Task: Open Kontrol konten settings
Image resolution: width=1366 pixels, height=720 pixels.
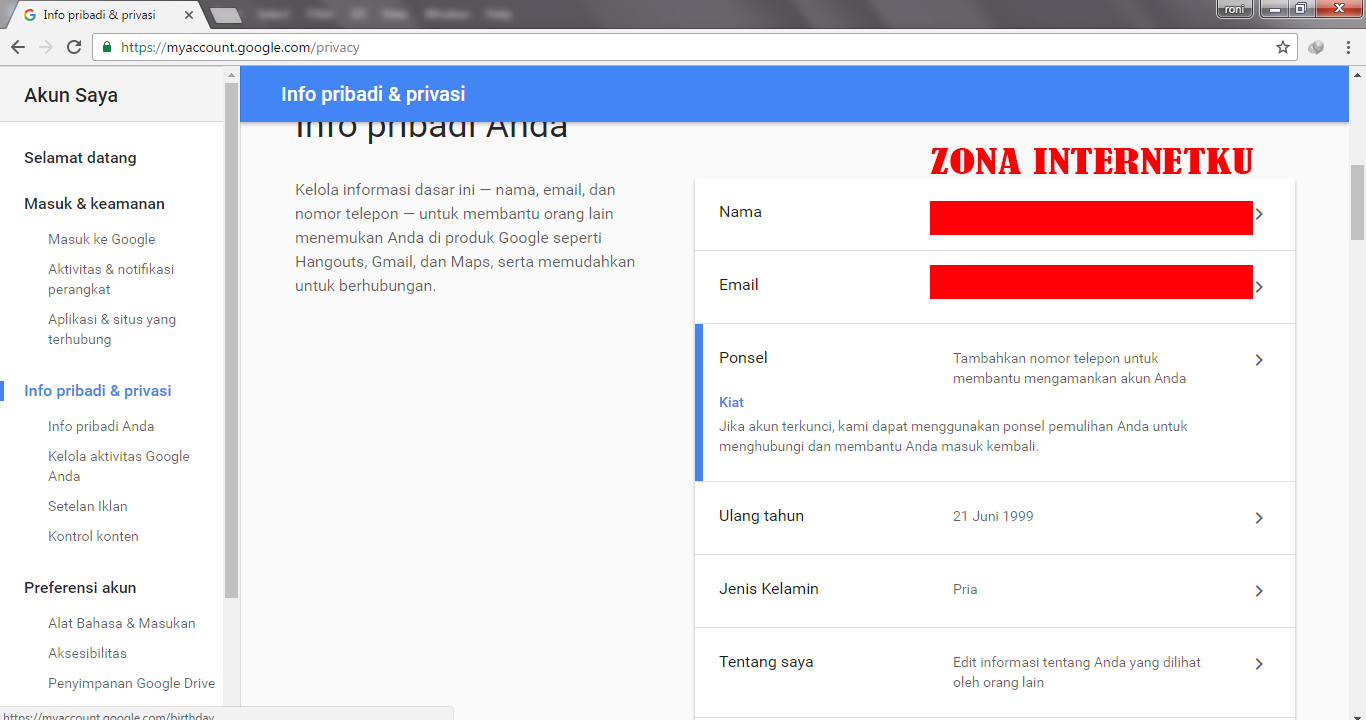Action: pyautogui.click(x=93, y=536)
